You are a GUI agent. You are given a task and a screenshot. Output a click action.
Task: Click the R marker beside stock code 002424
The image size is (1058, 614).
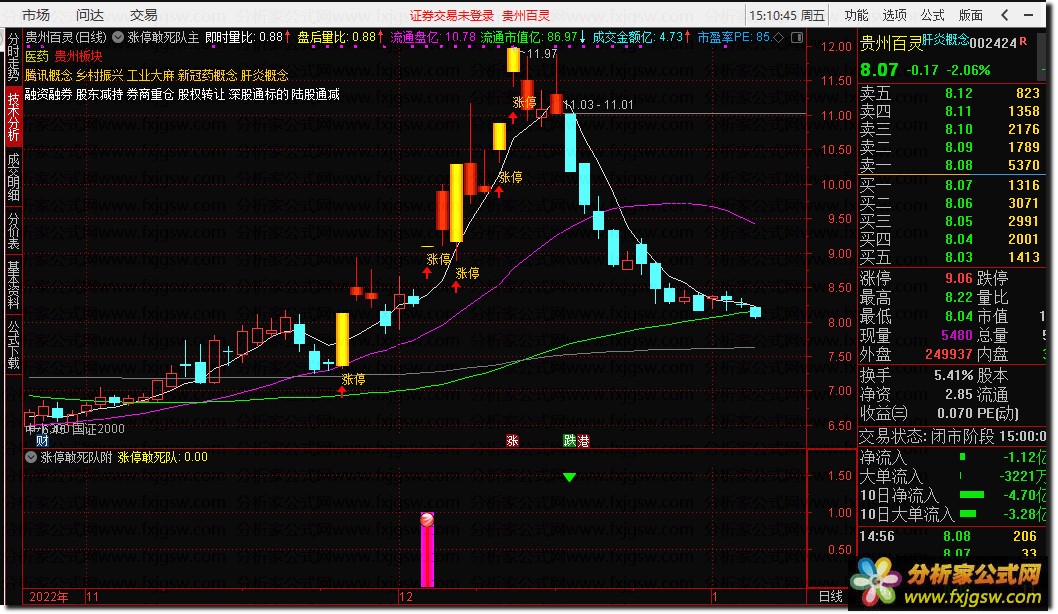1024,41
